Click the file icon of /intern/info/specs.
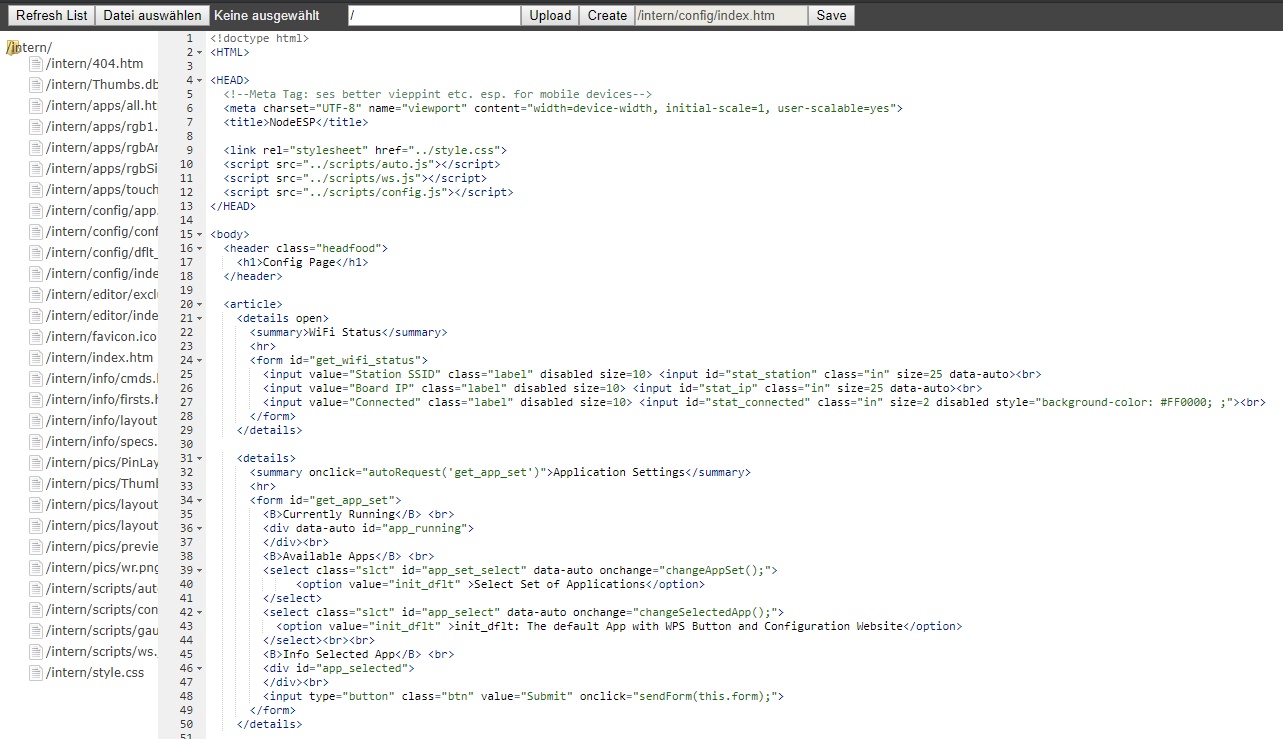This screenshot has height=739, width=1283. (36, 442)
